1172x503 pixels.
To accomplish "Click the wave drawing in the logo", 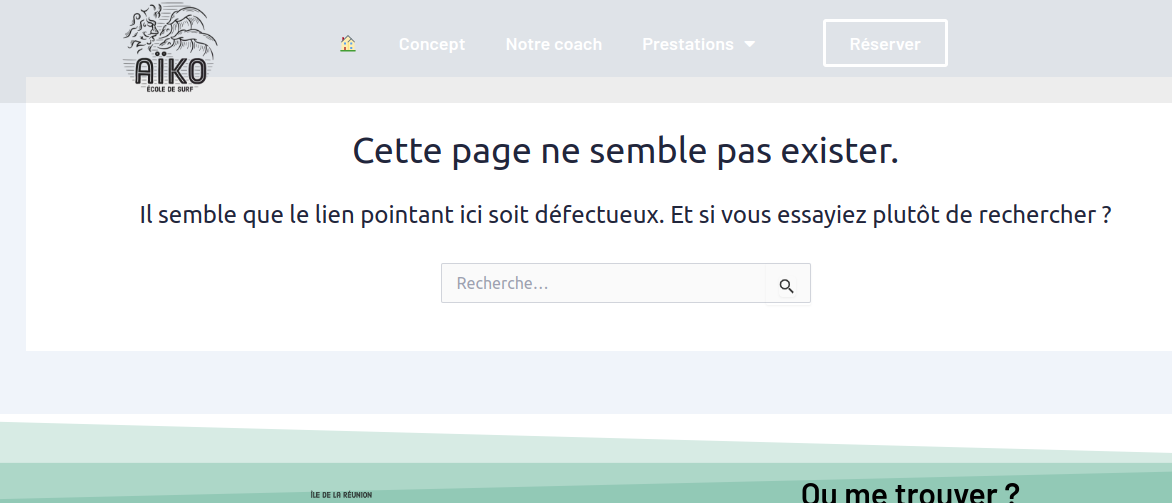I will (172, 30).
